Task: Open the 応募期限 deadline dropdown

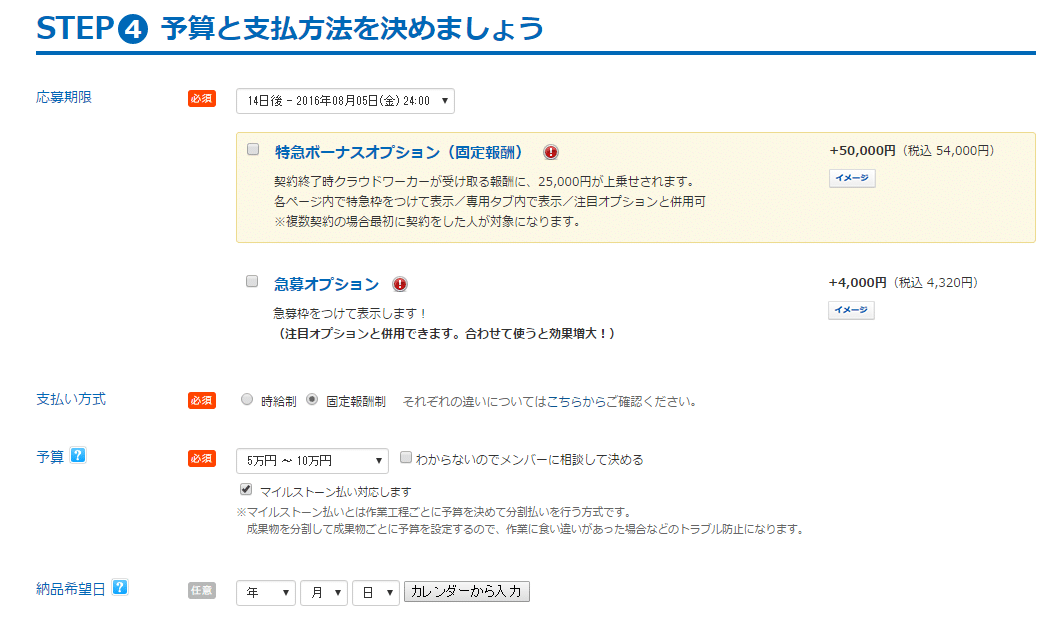Action: [x=345, y=101]
